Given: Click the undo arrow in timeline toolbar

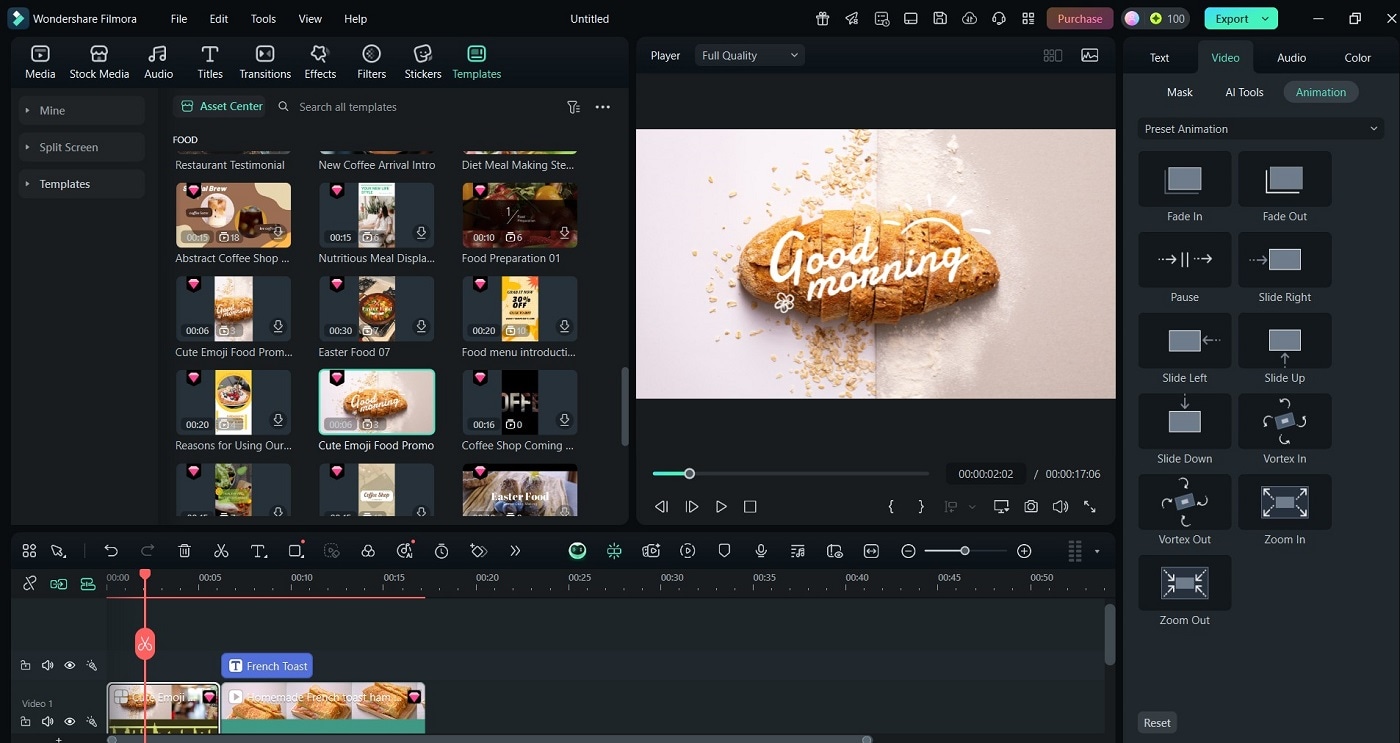Looking at the screenshot, I should pos(111,551).
